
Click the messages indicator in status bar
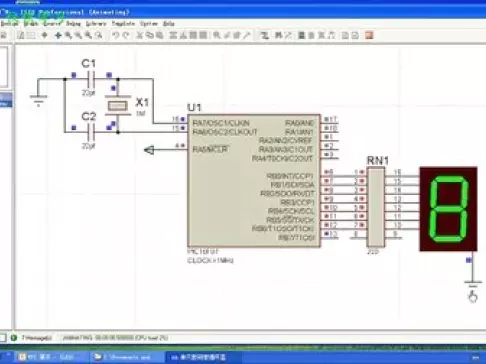click(x=37, y=338)
